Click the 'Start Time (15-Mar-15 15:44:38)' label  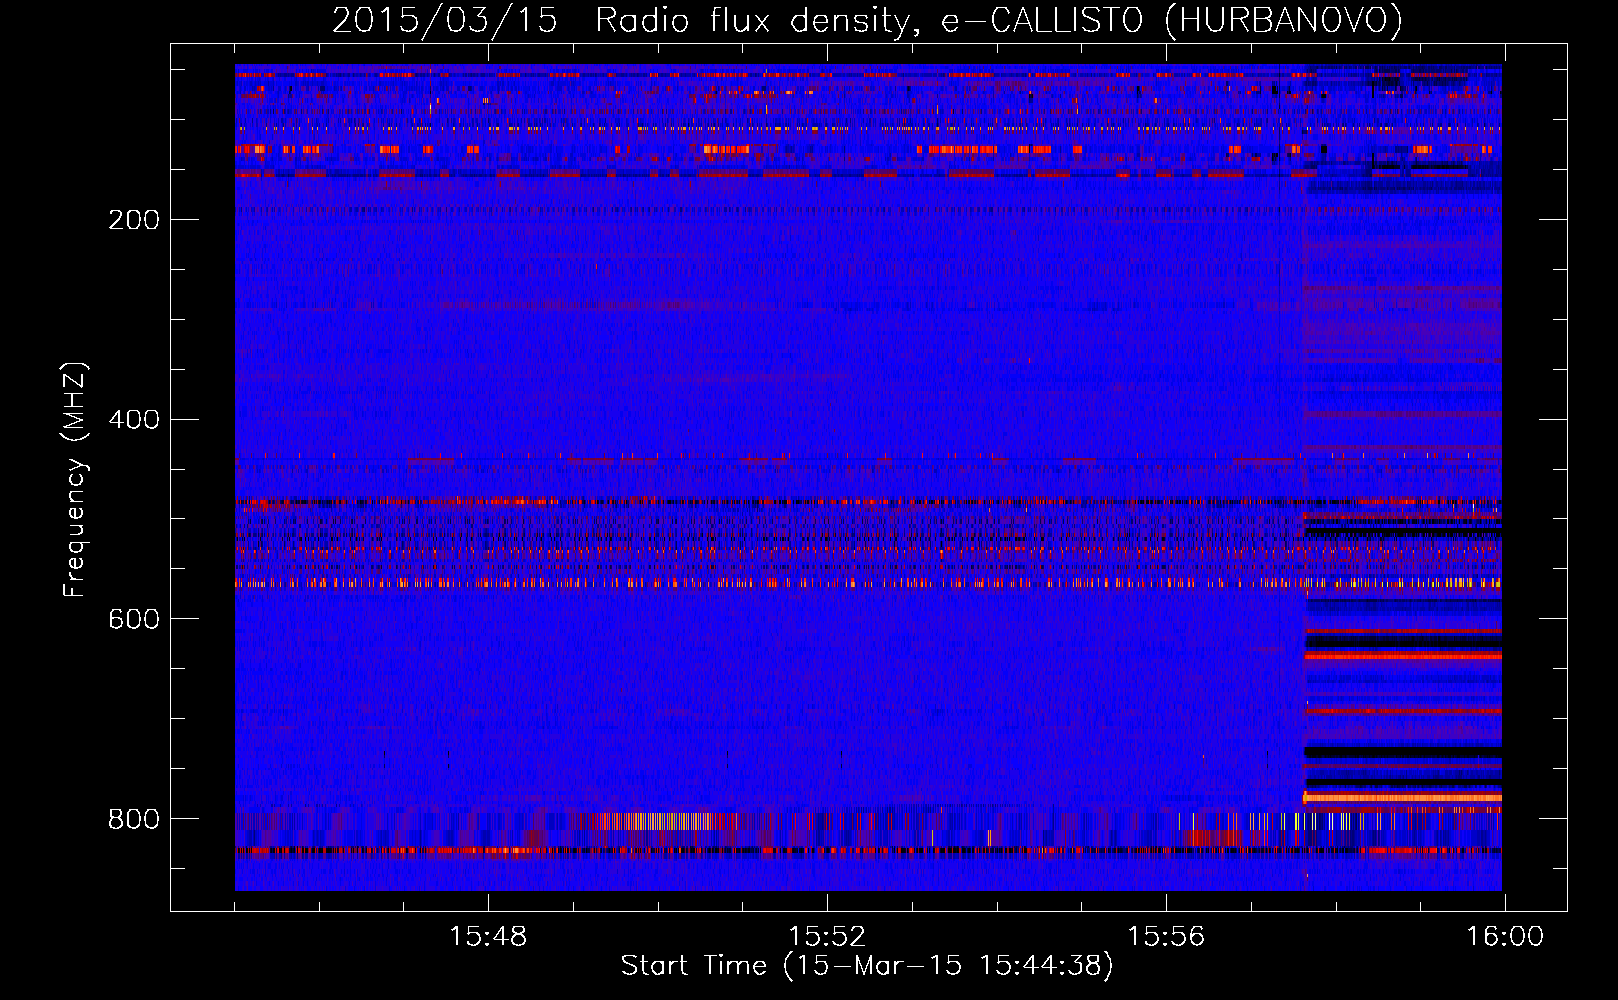click(x=867, y=966)
